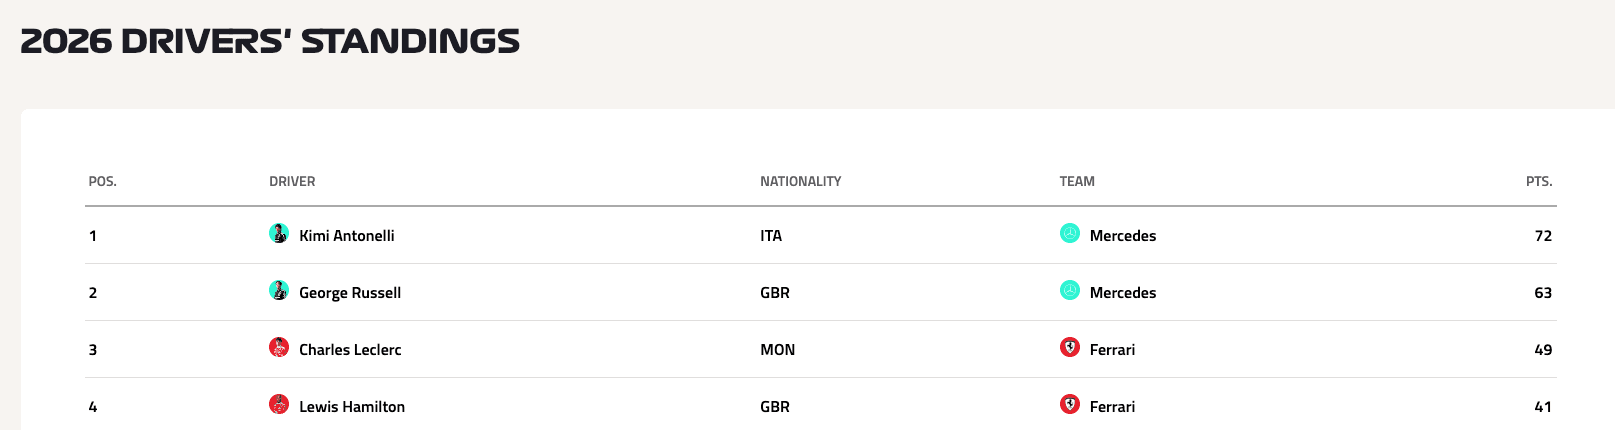Open Lewis Hamilton driver name link
This screenshot has height=430, width=1615.
coord(352,407)
